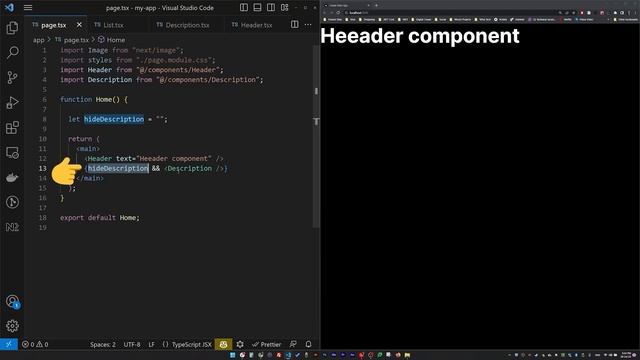Screen dimensions: 640x360
Task: Open Prettier formatter status
Action: (x=267, y=344)
